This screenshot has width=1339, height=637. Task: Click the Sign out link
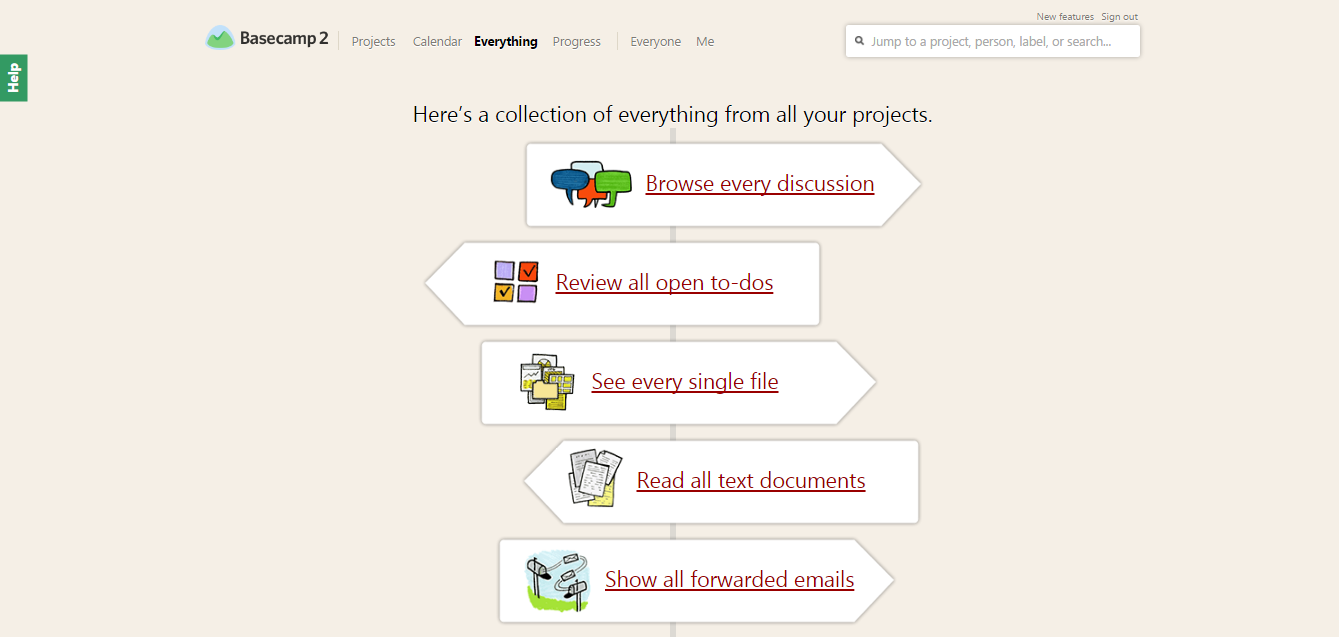(1119, 17)
